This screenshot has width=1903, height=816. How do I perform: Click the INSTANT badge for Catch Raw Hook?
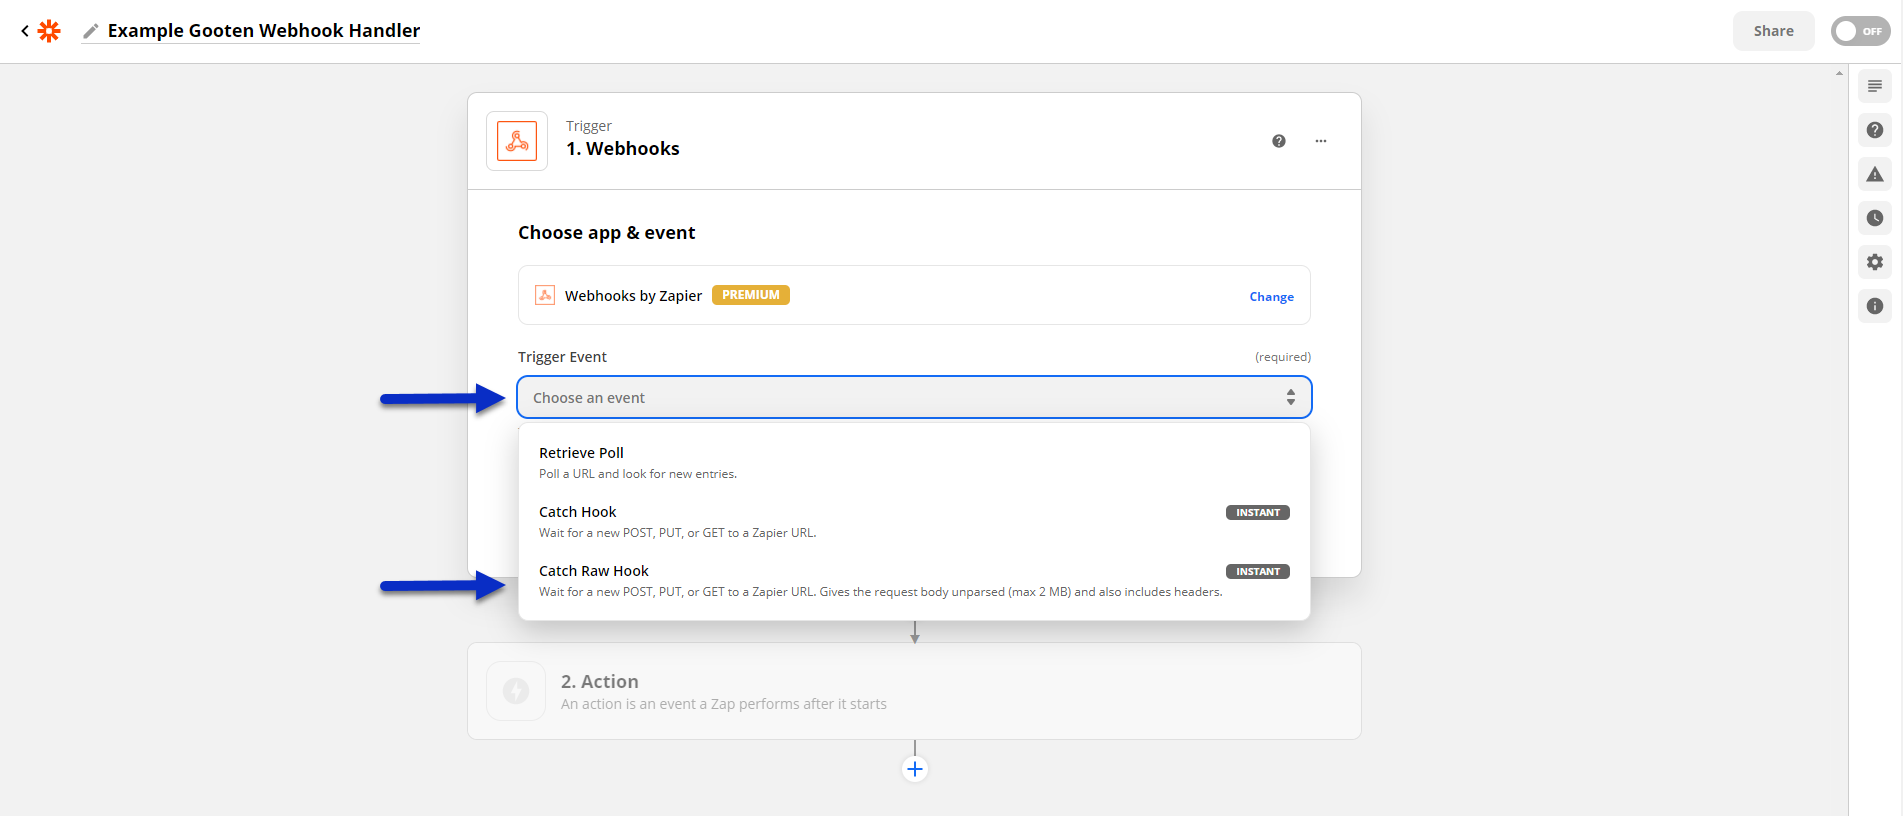(1257, 571)
